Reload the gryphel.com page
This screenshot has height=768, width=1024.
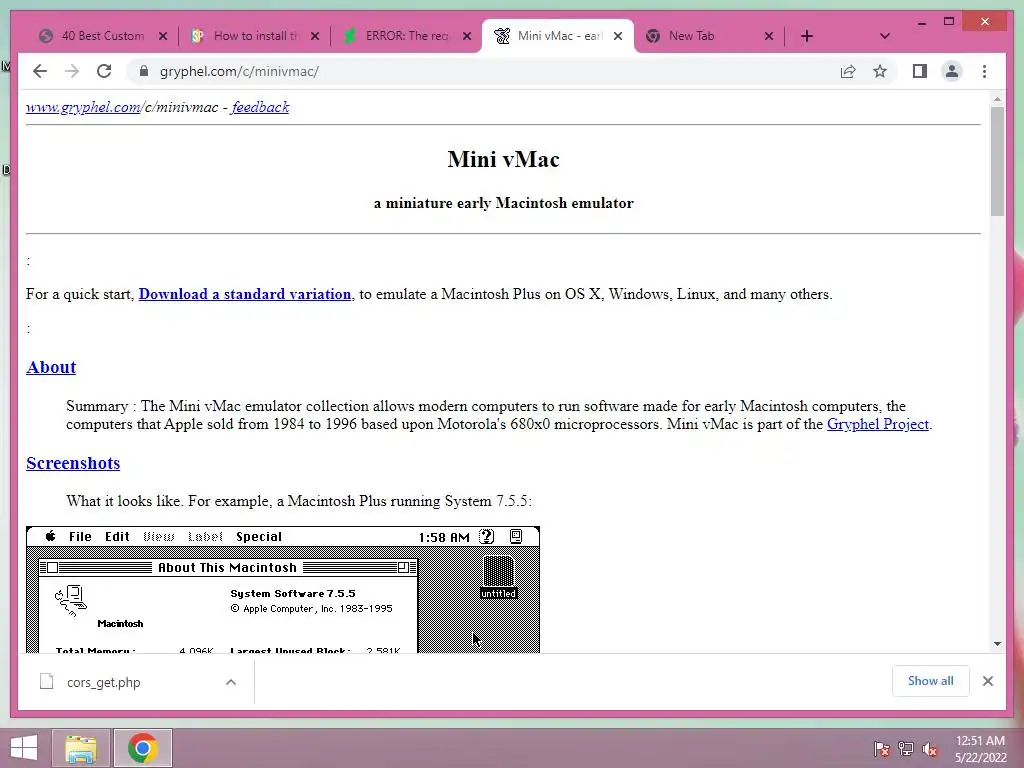tap(104, 71)
